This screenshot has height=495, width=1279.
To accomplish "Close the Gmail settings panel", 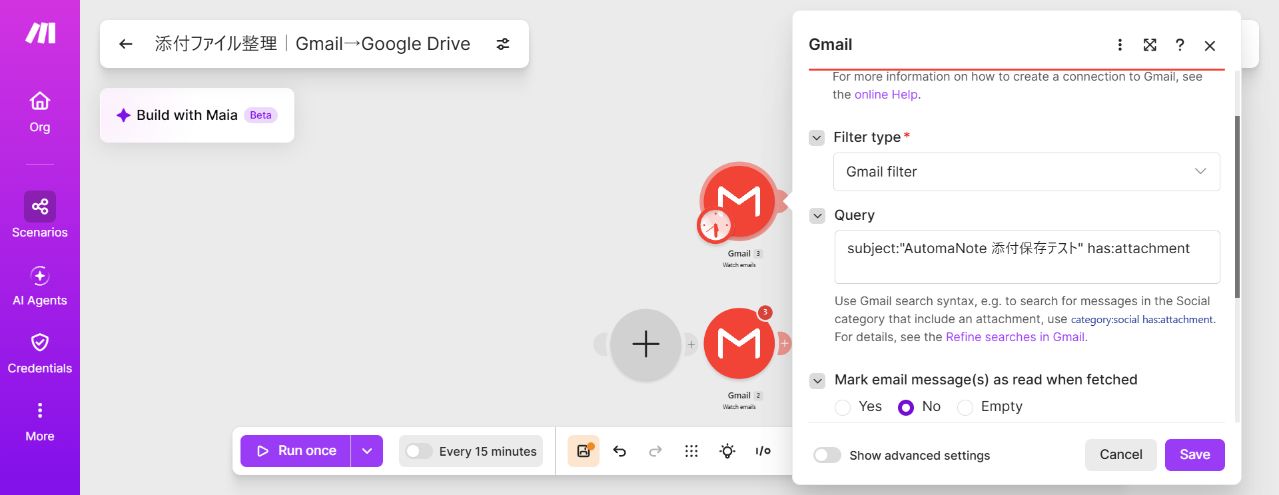I will [x=1210, y=45].
